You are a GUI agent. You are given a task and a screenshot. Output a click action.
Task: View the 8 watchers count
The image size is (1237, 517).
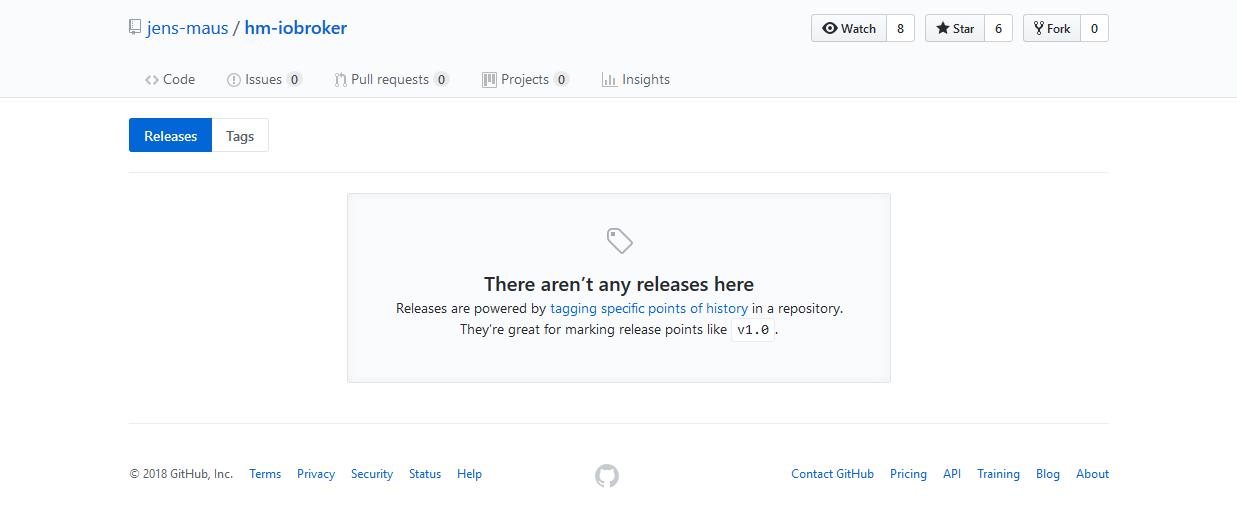tap(900, 28)
